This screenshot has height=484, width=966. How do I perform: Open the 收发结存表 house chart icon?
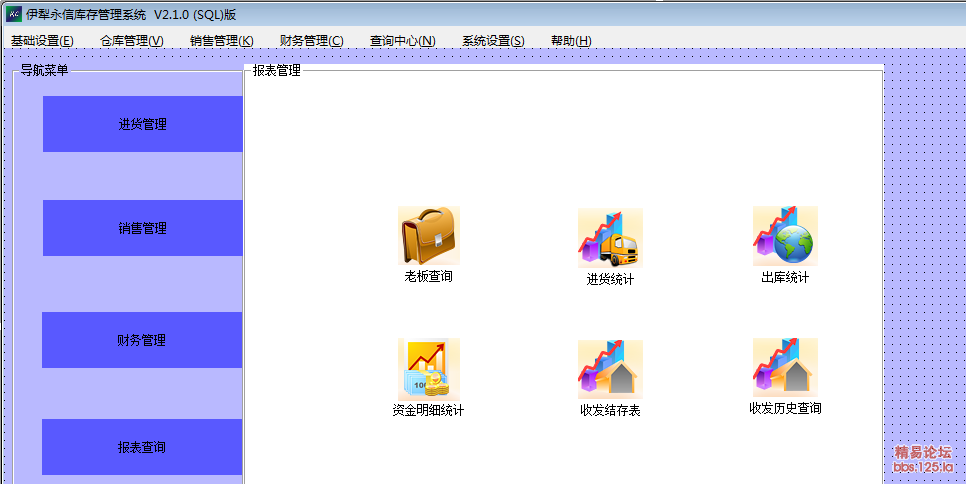pyautogui.click(x=610, y=369)
